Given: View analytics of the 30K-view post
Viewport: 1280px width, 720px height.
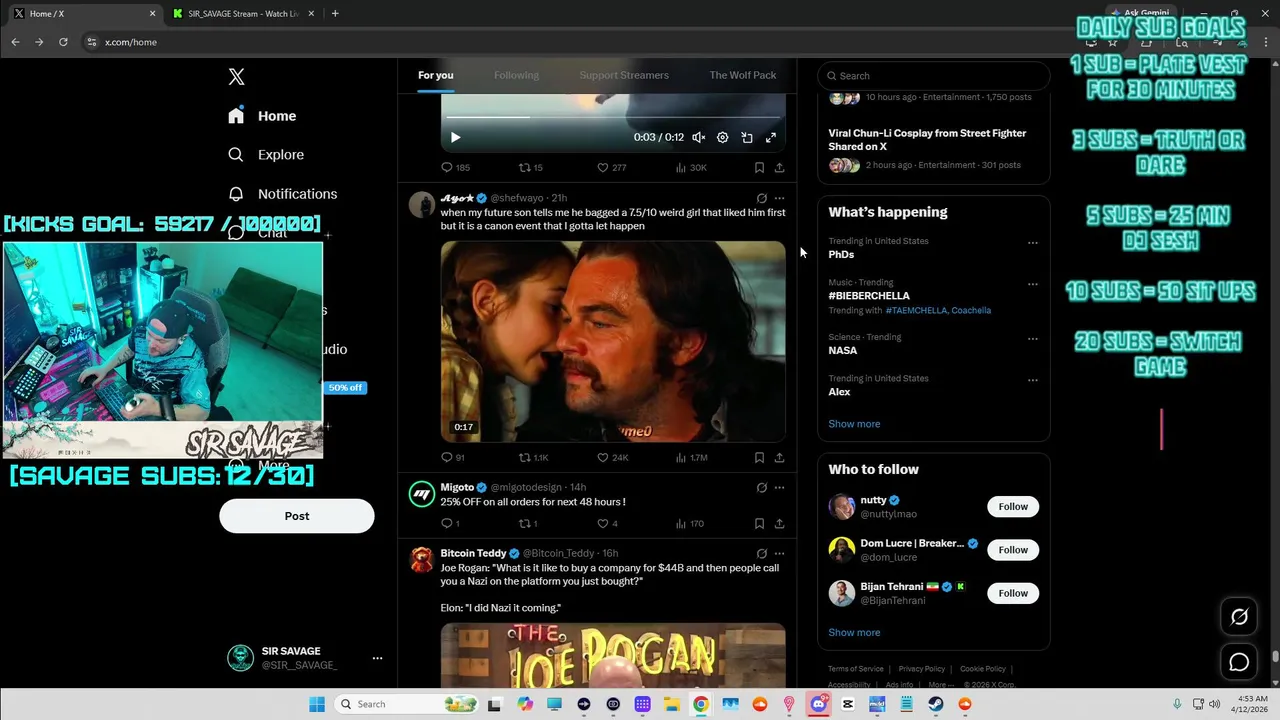Looking at the screenshot, I should pyautogui.click(x=691, y=167).
